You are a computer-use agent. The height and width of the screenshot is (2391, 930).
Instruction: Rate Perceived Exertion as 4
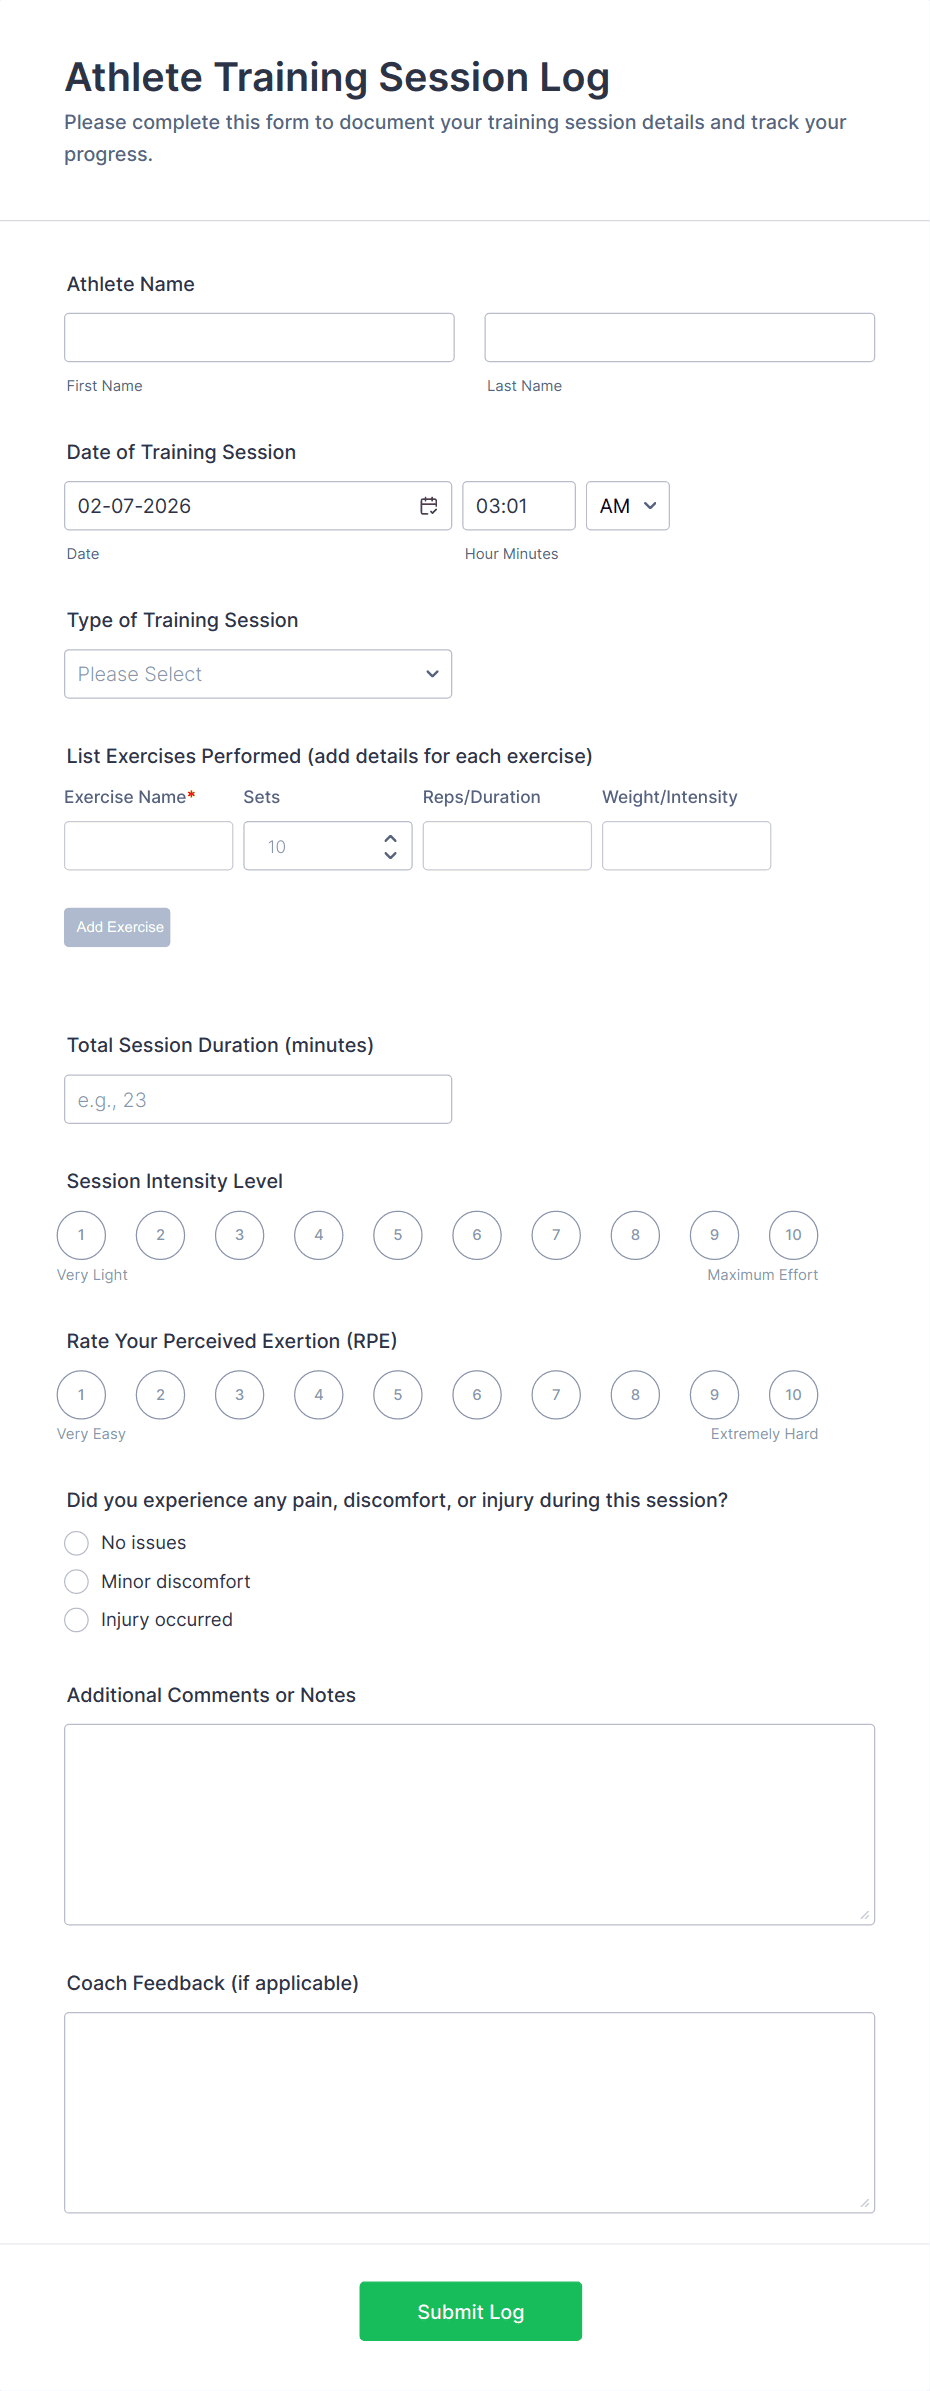click(x=319, y=1395)
